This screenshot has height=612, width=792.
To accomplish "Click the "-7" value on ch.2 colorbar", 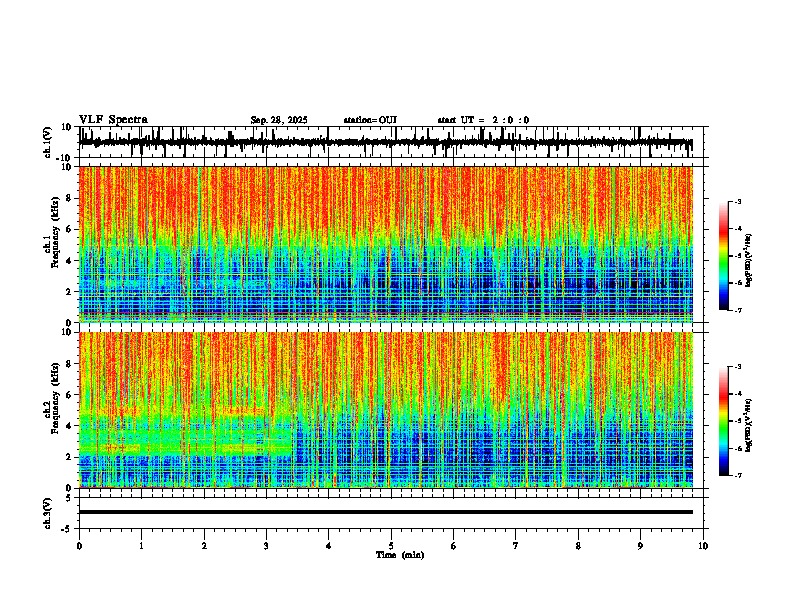I will pos(737,475).
